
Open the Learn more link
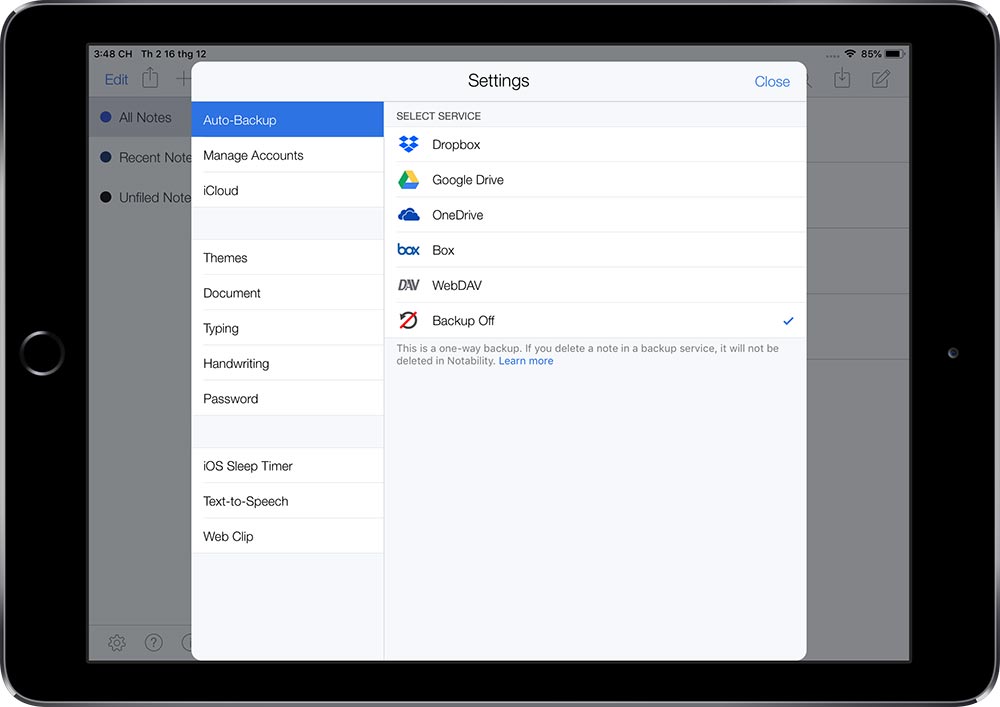point(526,361)
